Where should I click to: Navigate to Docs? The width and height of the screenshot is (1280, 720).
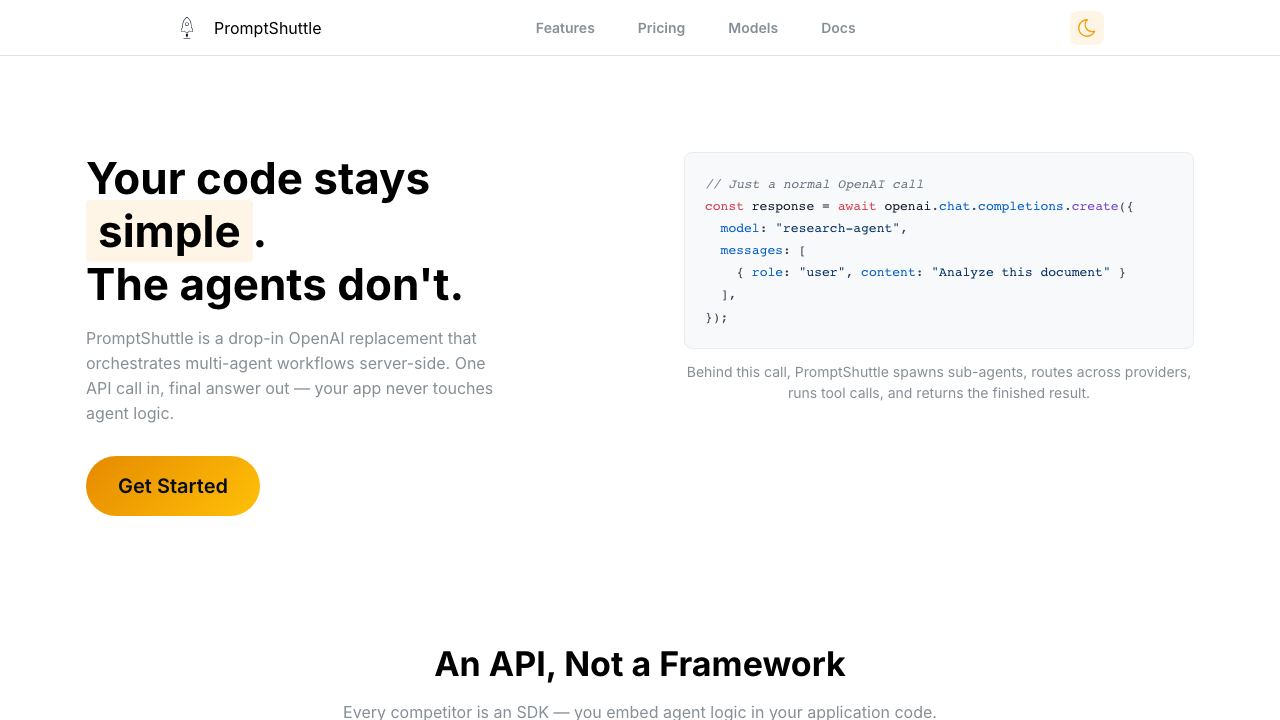838,28
